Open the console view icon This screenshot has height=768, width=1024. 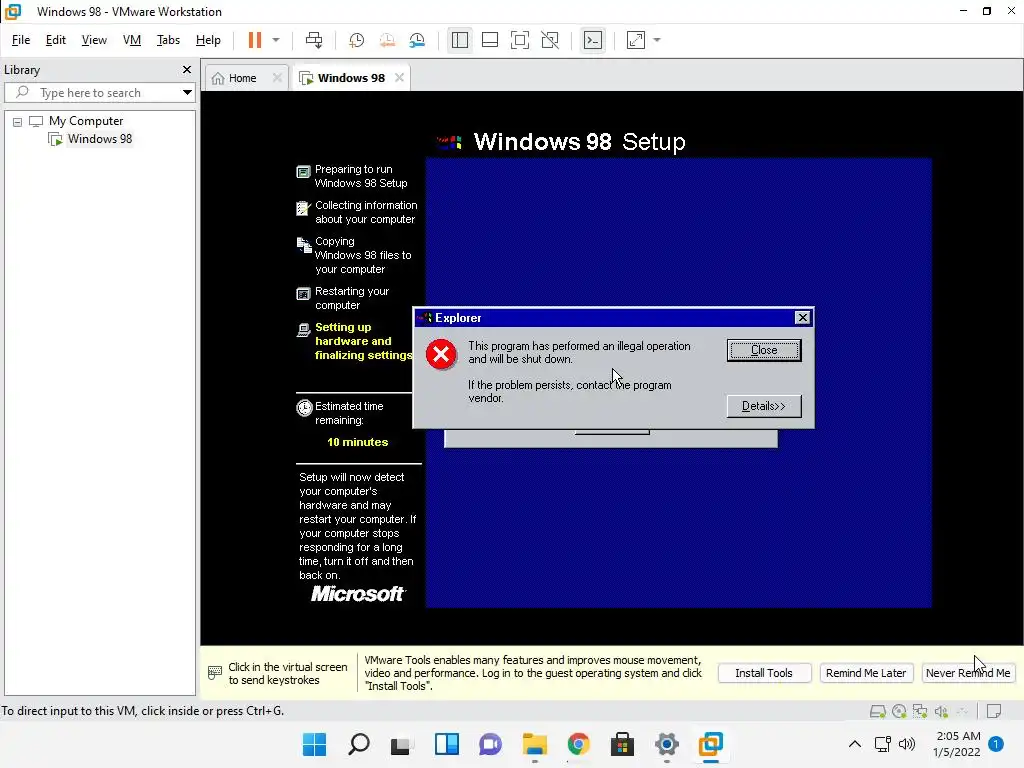[593, 40]
